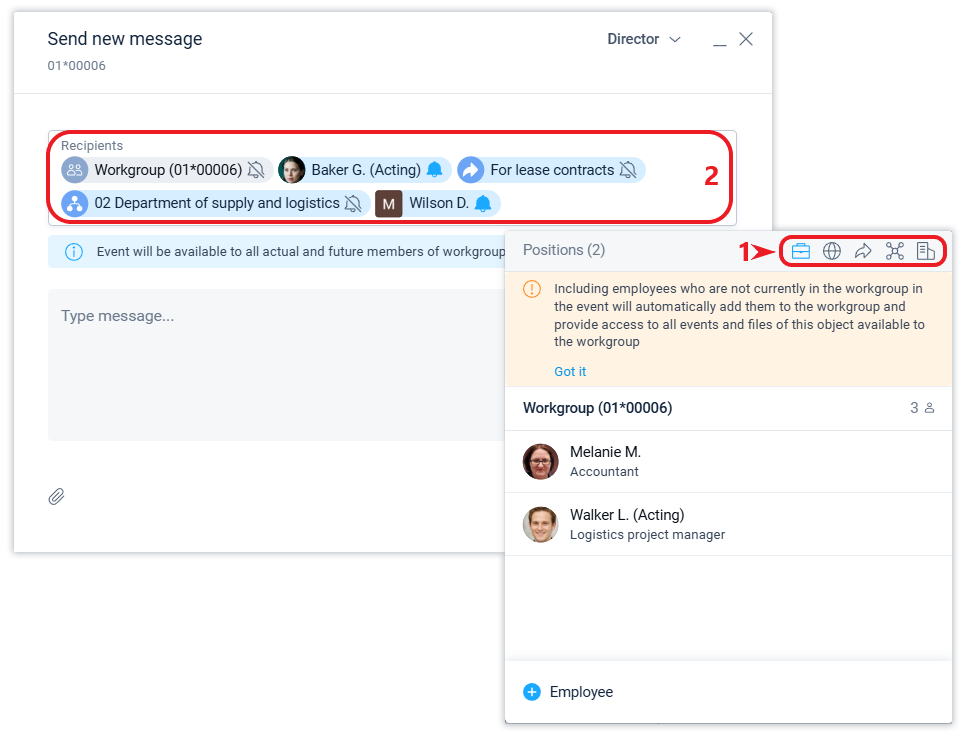Screen dimensions: 968x740
Task: Toggle notification bell for Workgroup (01*00006)
Action: click(256, 170)
